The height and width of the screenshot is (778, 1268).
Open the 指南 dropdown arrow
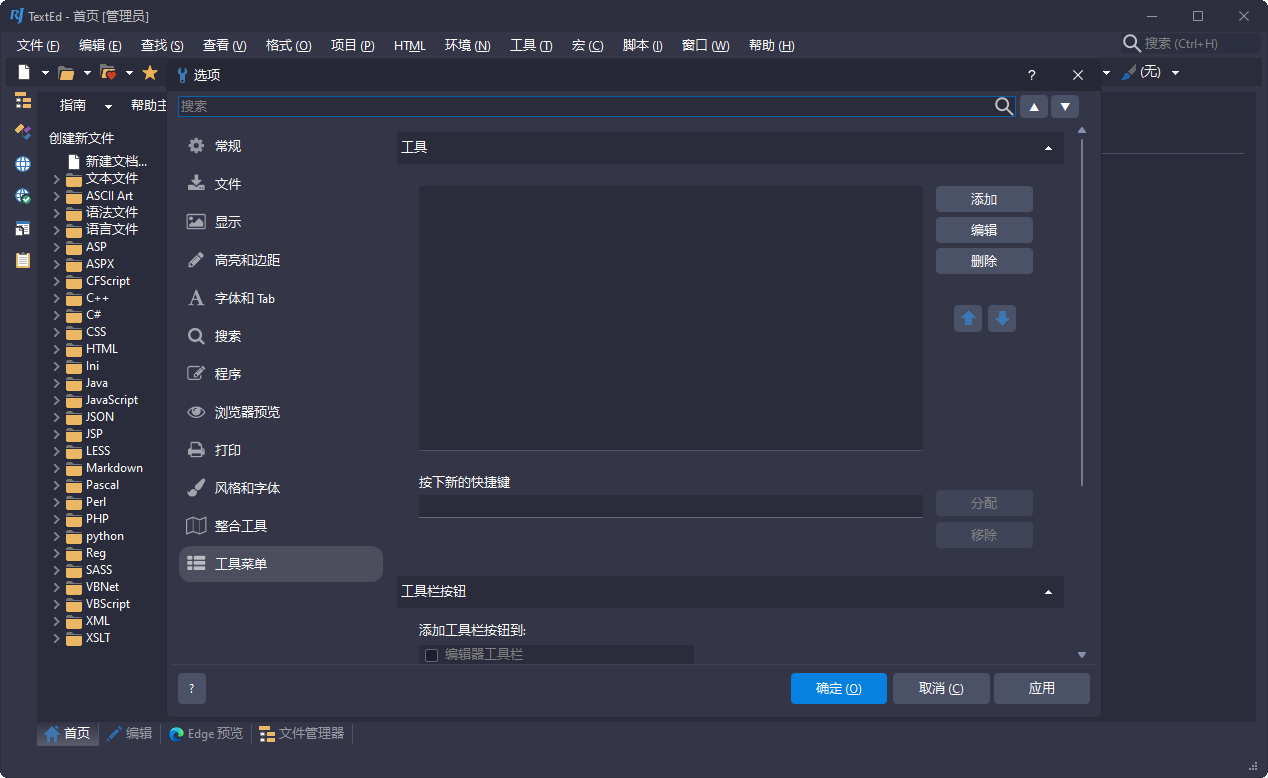point(108,106)
